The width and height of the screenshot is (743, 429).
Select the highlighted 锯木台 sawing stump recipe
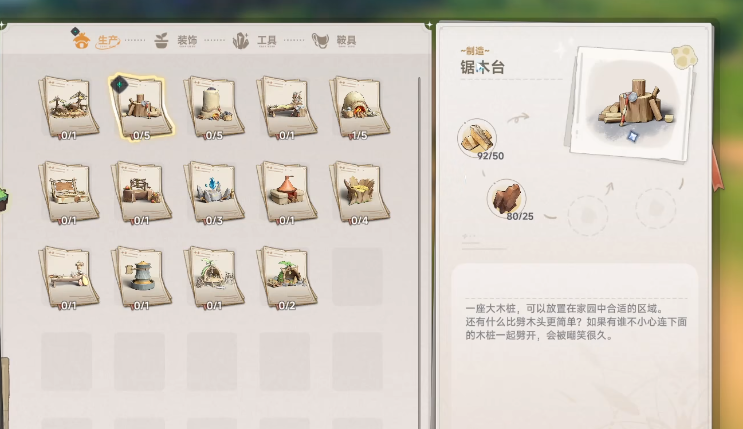[x=141, y=108]
